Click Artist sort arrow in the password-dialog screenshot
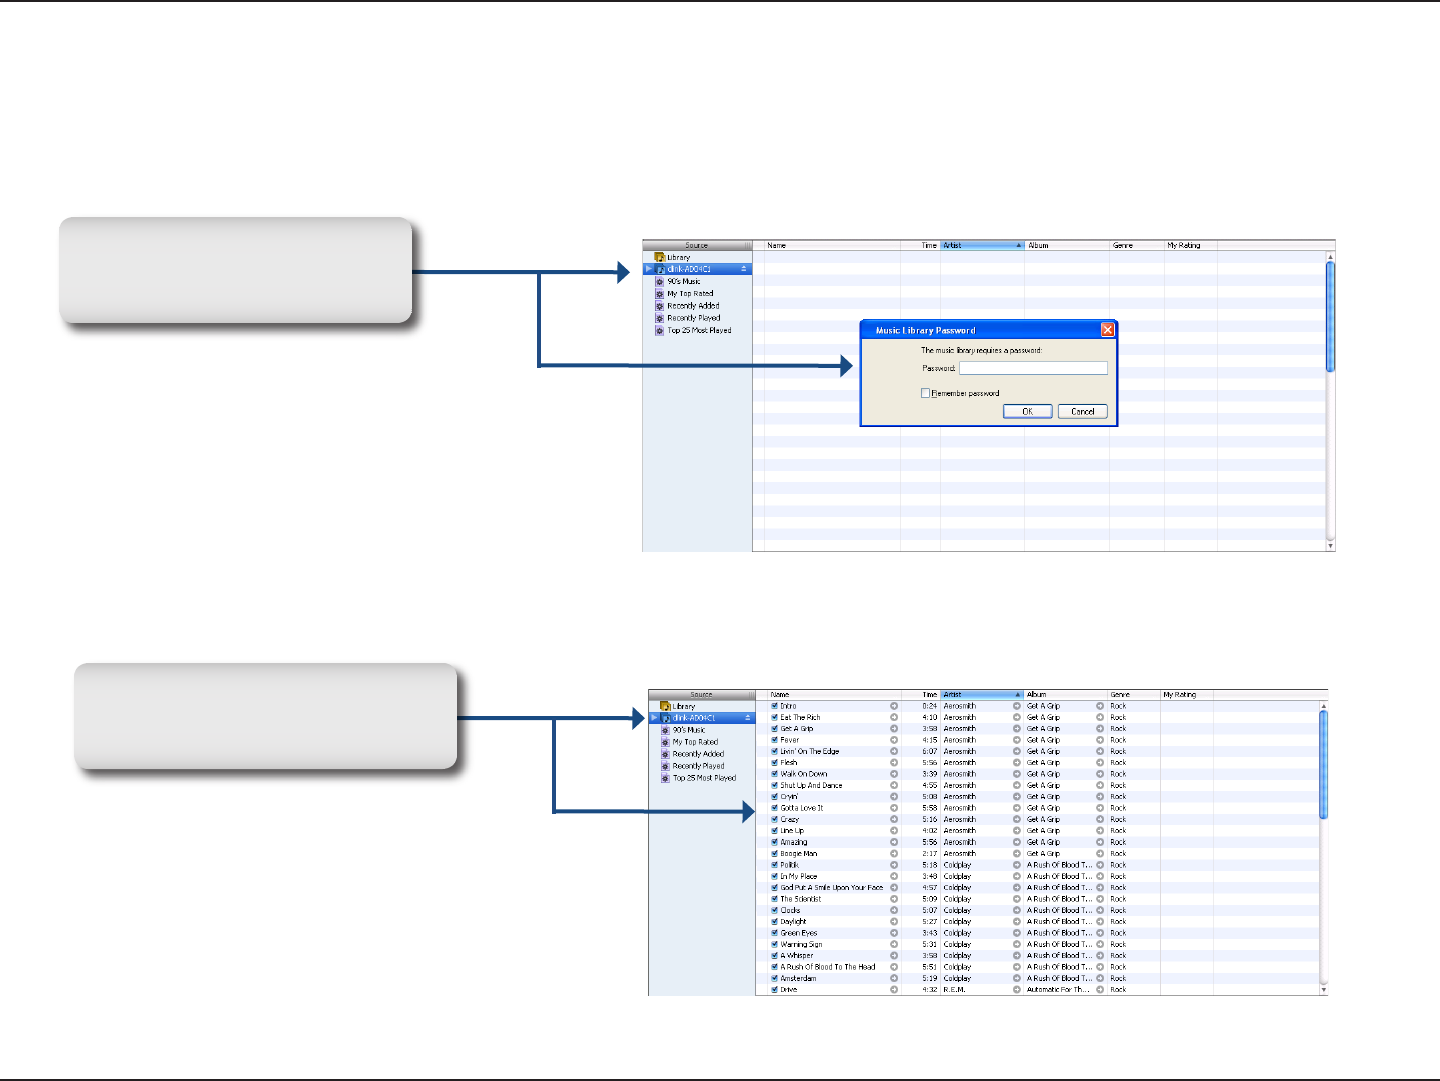 pyautogui.click(x=1018, y=245)
